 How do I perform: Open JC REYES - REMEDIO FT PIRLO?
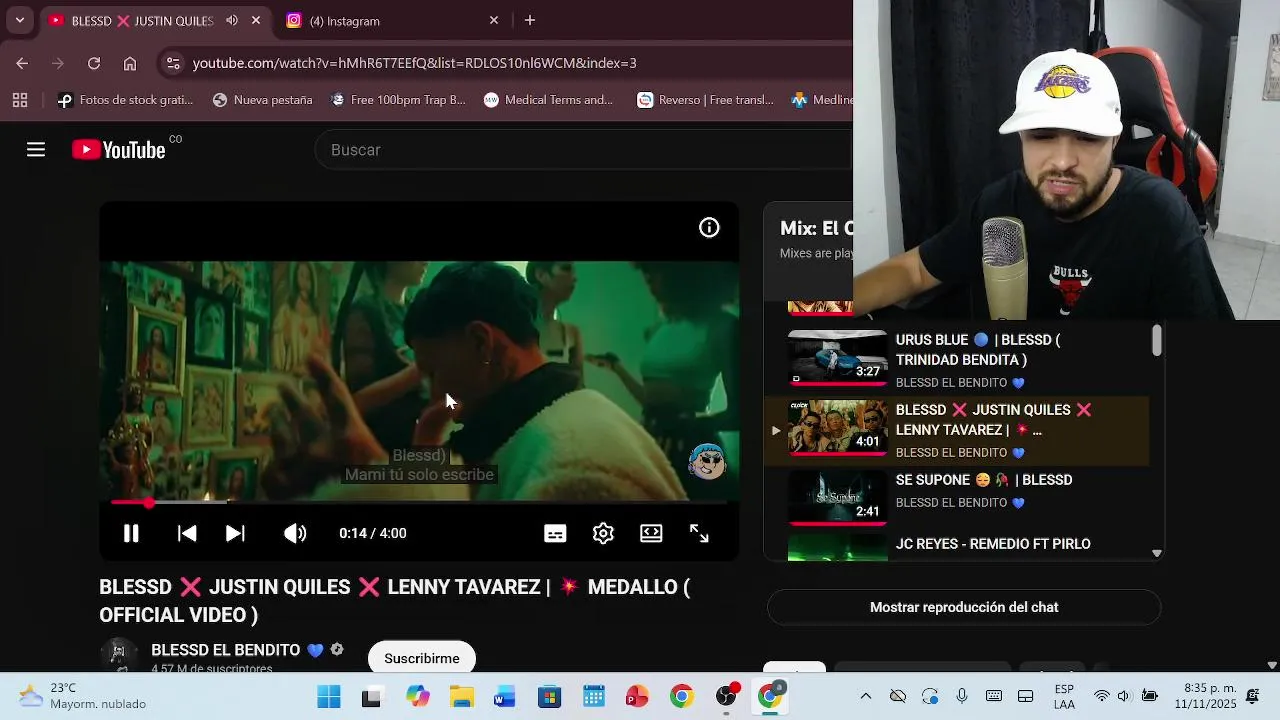click(x=993, y=544)
